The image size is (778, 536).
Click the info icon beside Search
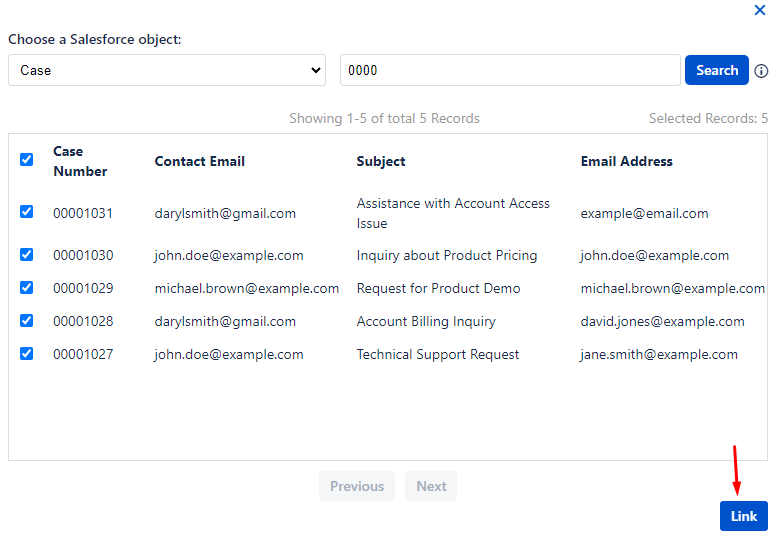[x=761, y=71]
